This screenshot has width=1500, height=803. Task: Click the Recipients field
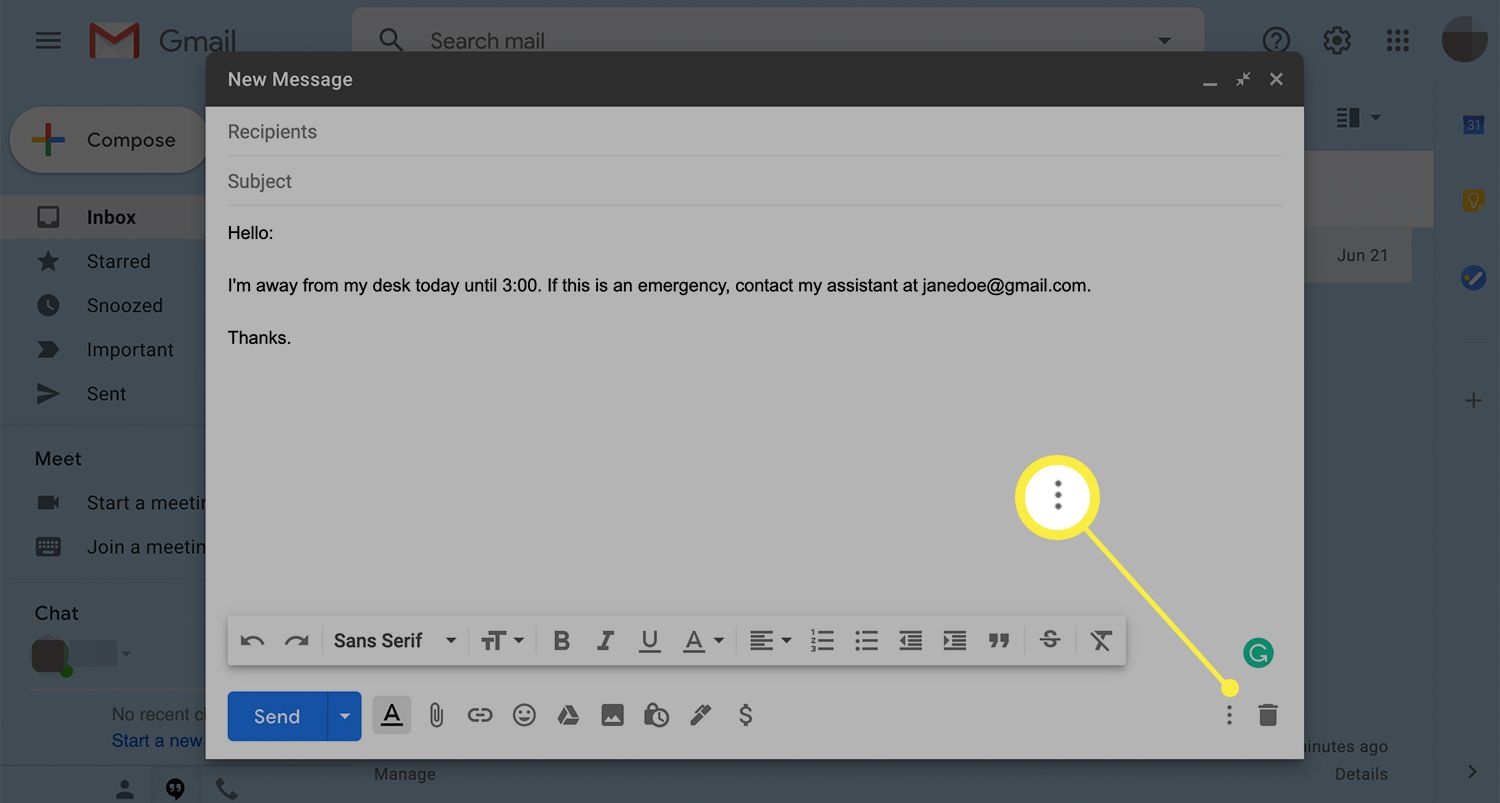tap(755, 132)
